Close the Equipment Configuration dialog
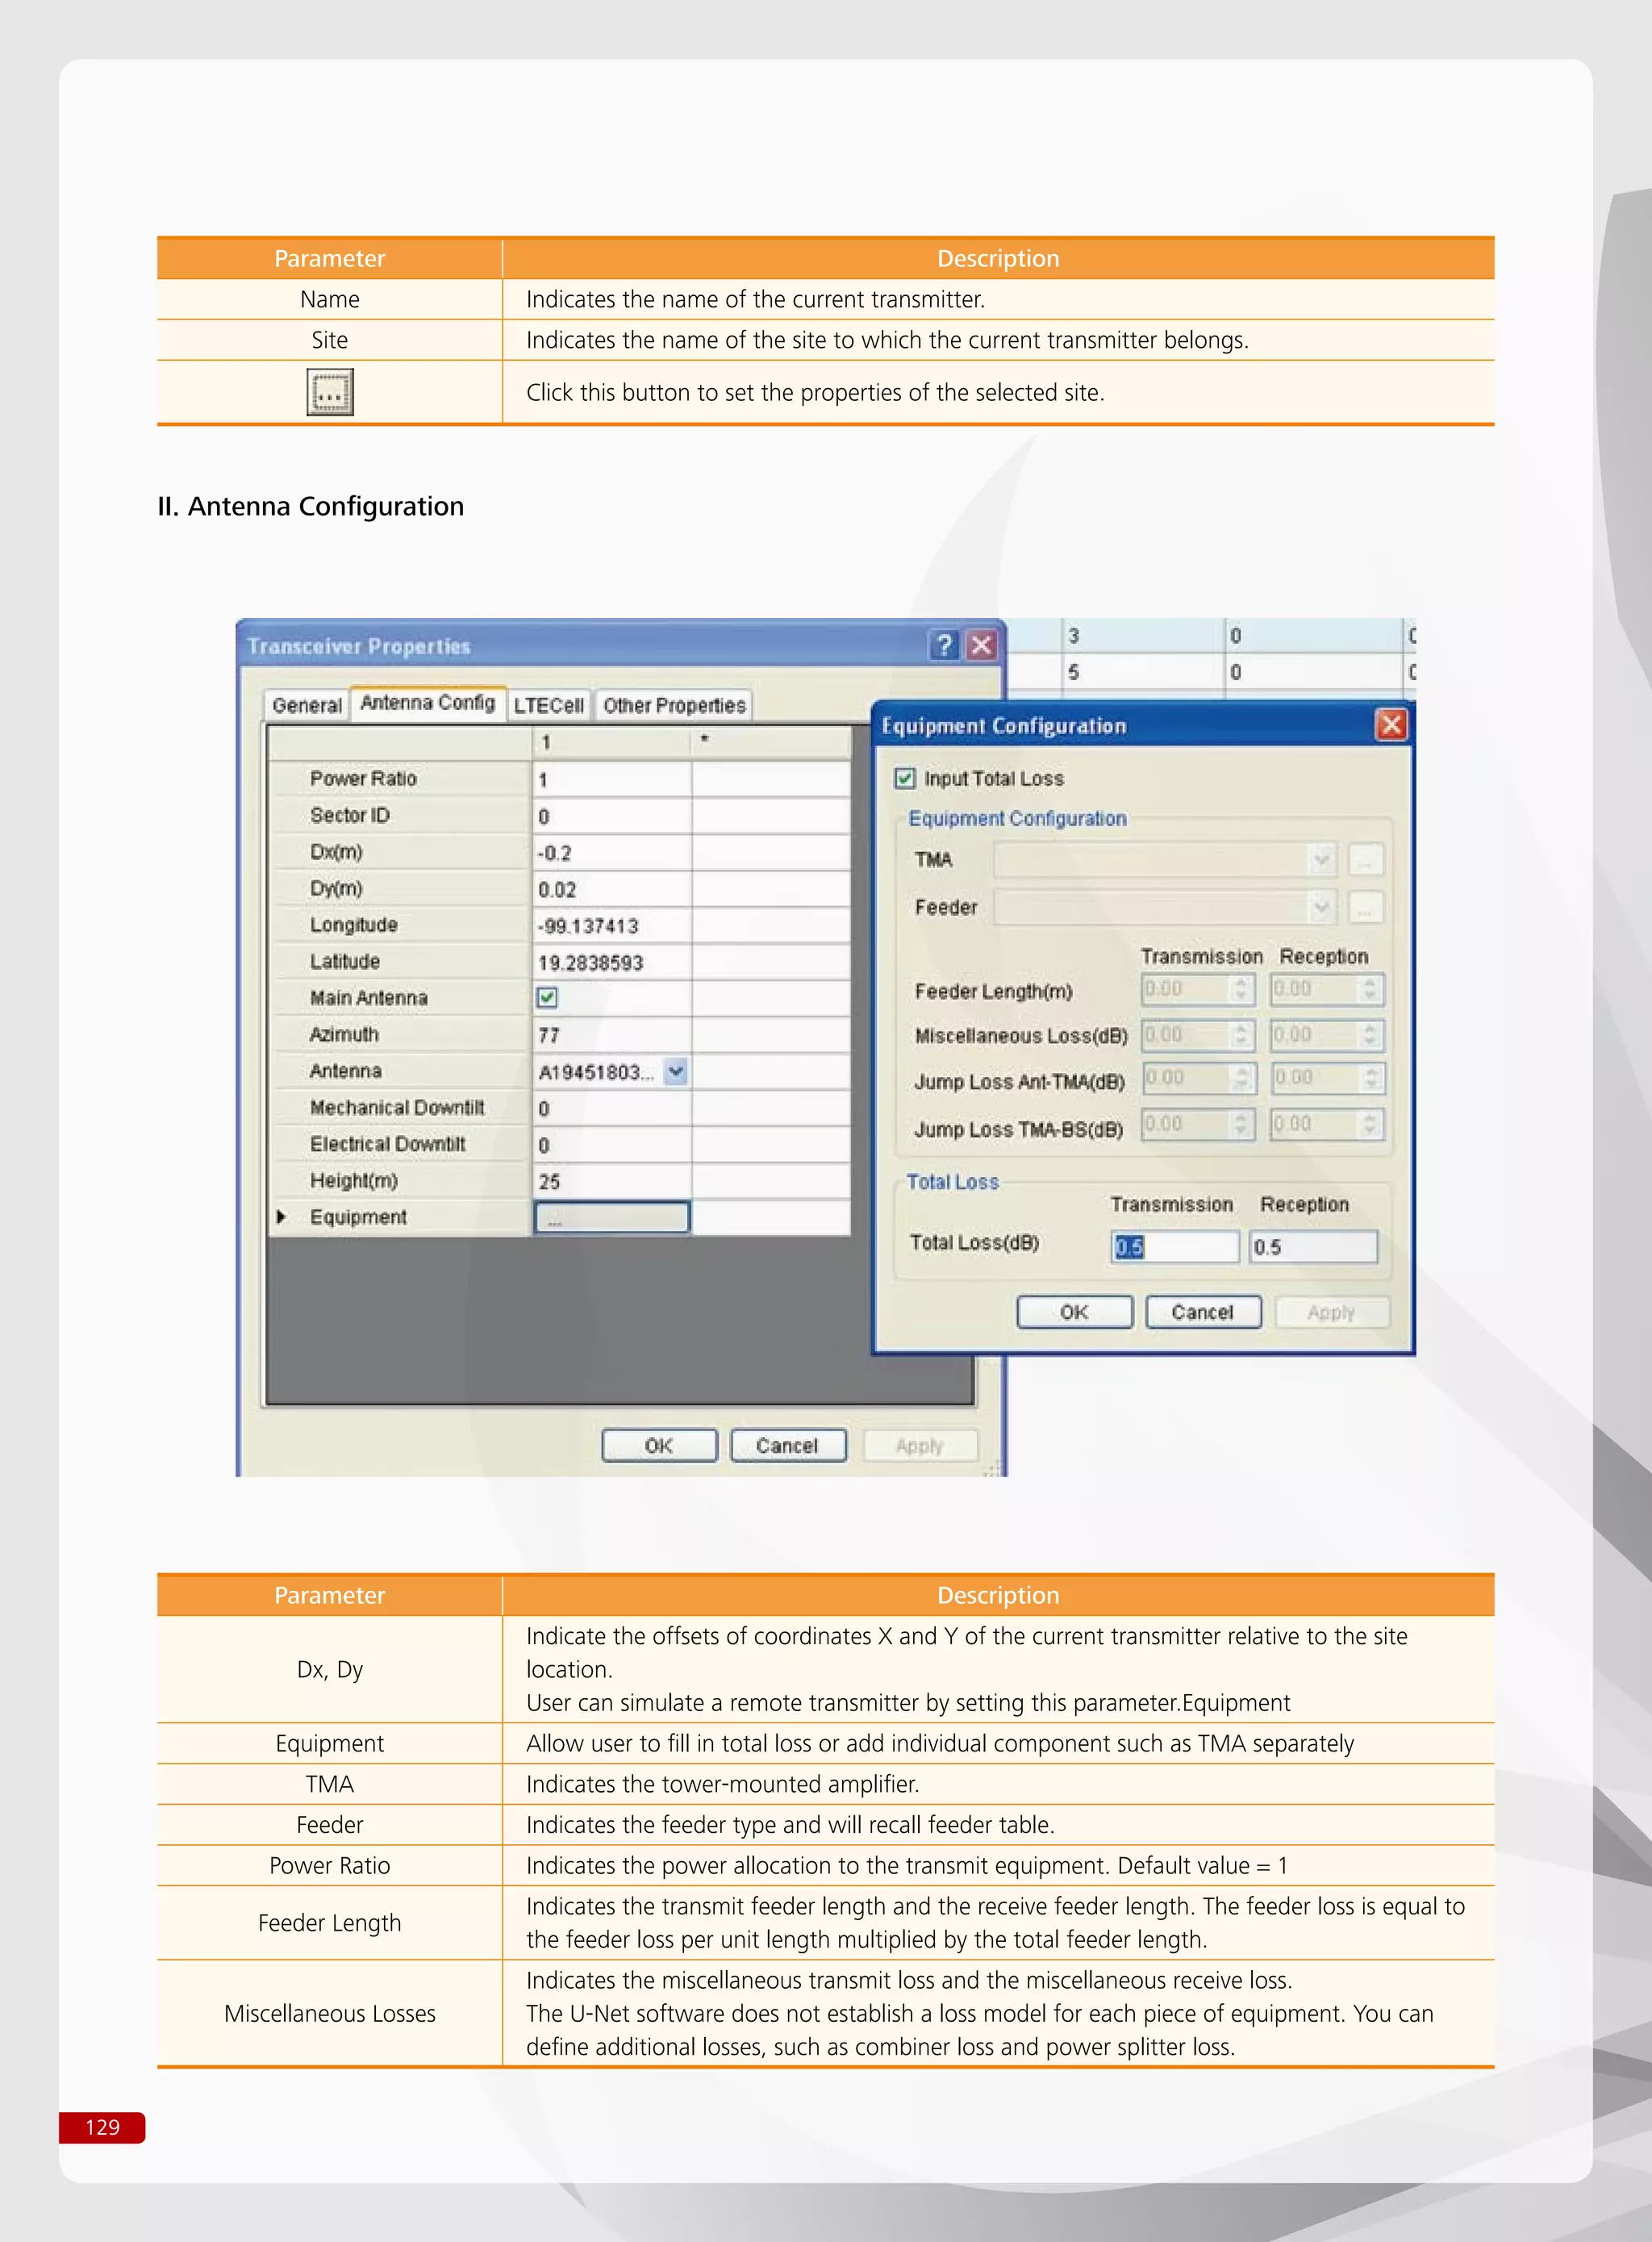 (1390, 725)
